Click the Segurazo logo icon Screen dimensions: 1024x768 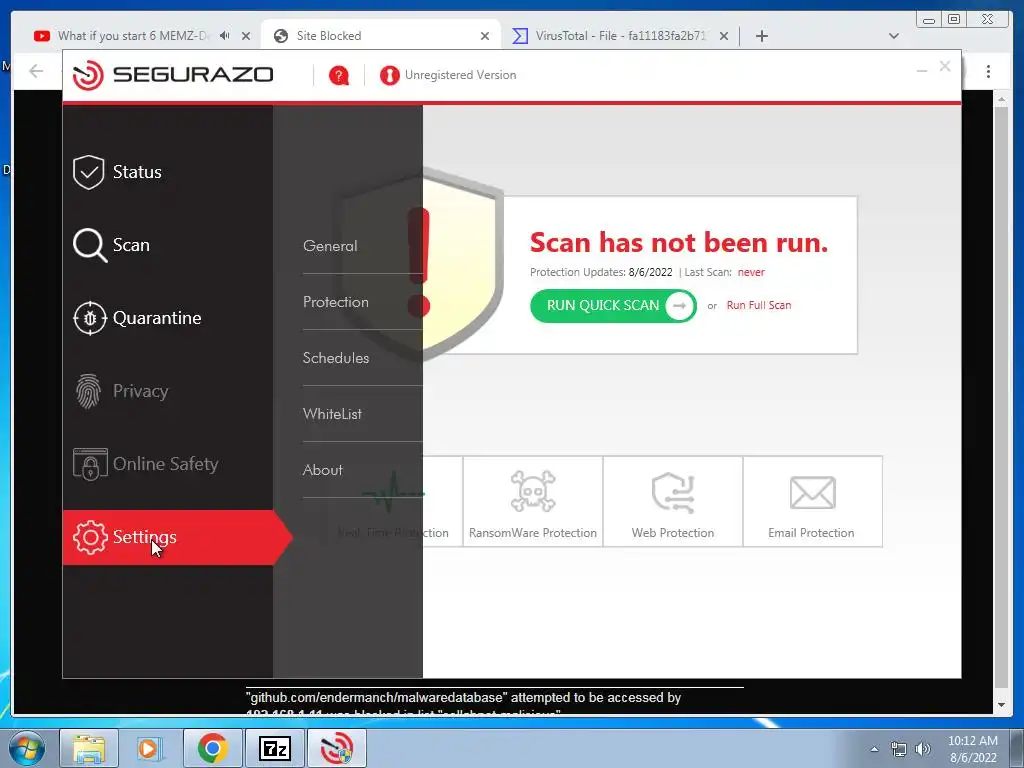coord(88,75)
